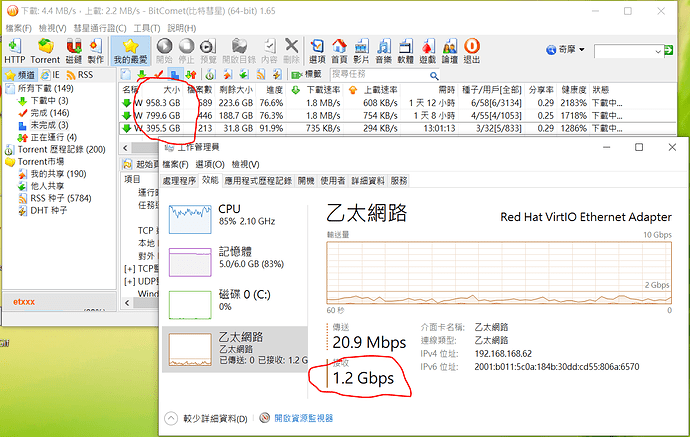690x437 pixels.
Task: Click the 遊戲 games icon
Action: point(427,51)
